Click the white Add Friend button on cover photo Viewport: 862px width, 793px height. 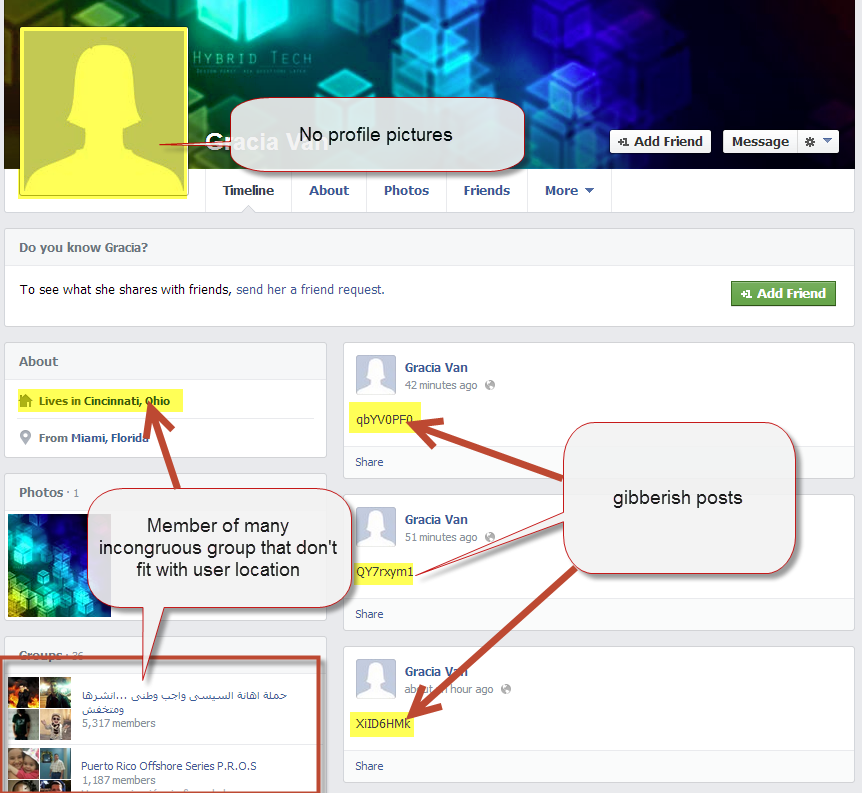(660, 142)
